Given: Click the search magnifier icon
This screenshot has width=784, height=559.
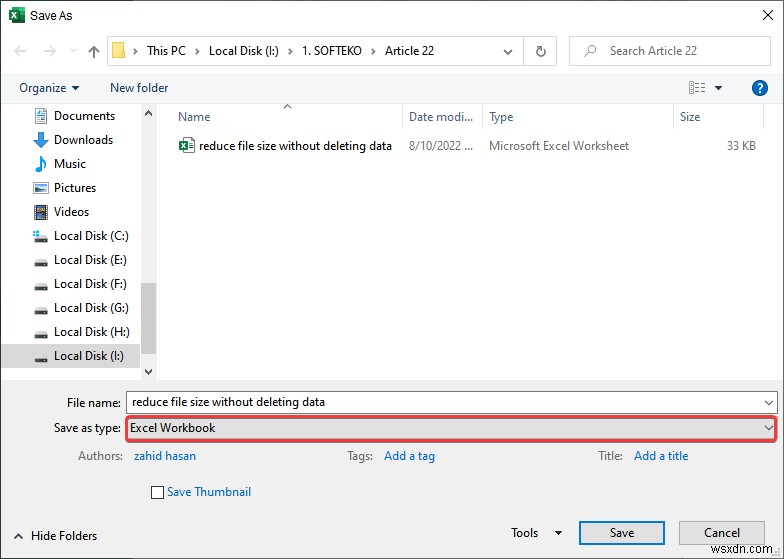Looking at the screenshot, I should (x=590, y=50).
